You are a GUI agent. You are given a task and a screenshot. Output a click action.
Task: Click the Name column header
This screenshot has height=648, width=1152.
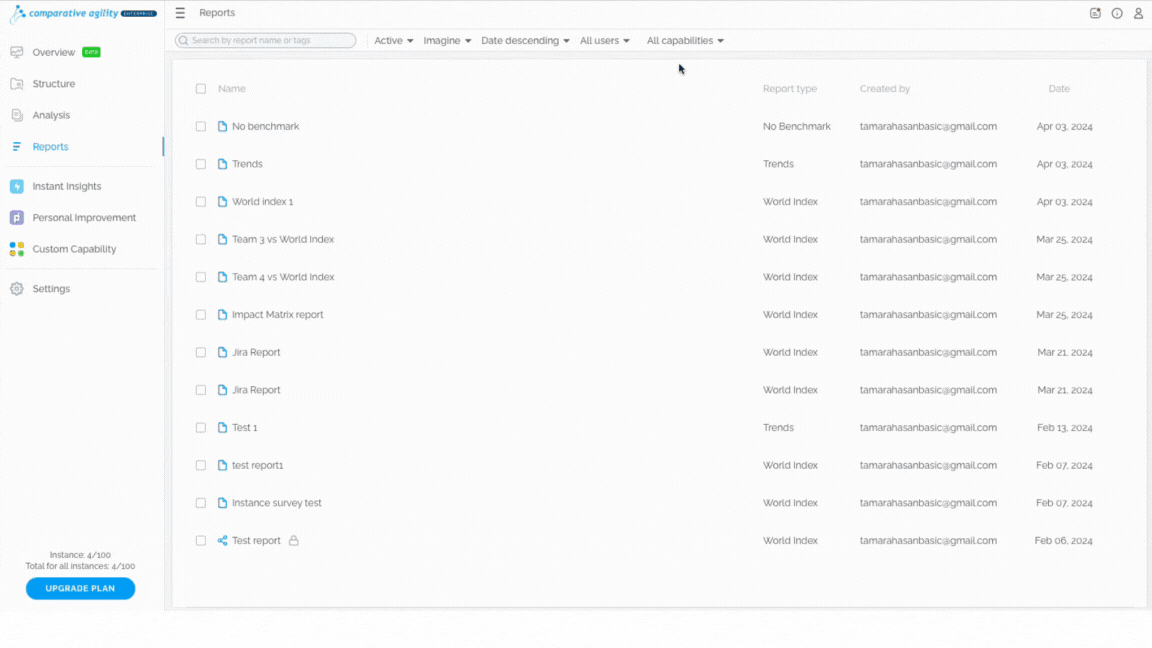point(231,89)
